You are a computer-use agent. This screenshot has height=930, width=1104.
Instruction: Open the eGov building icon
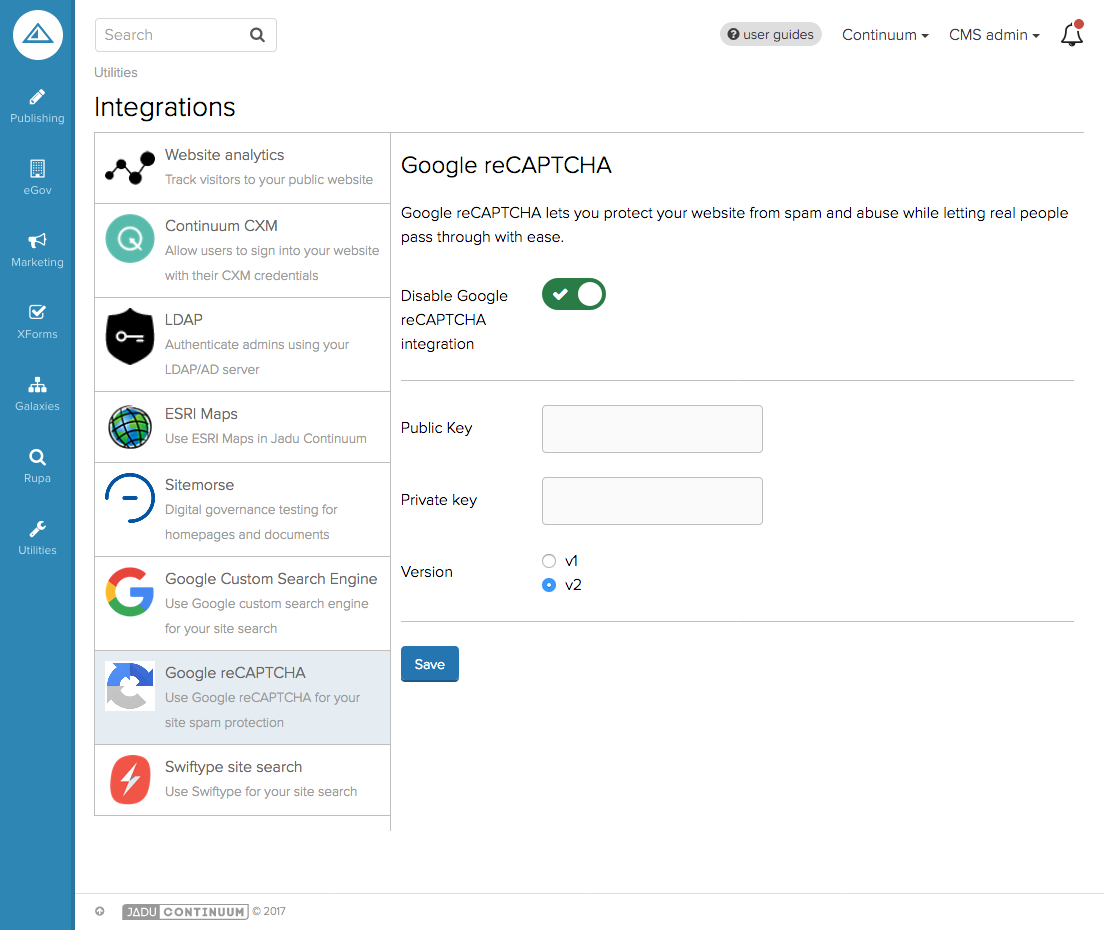[37, 168]
